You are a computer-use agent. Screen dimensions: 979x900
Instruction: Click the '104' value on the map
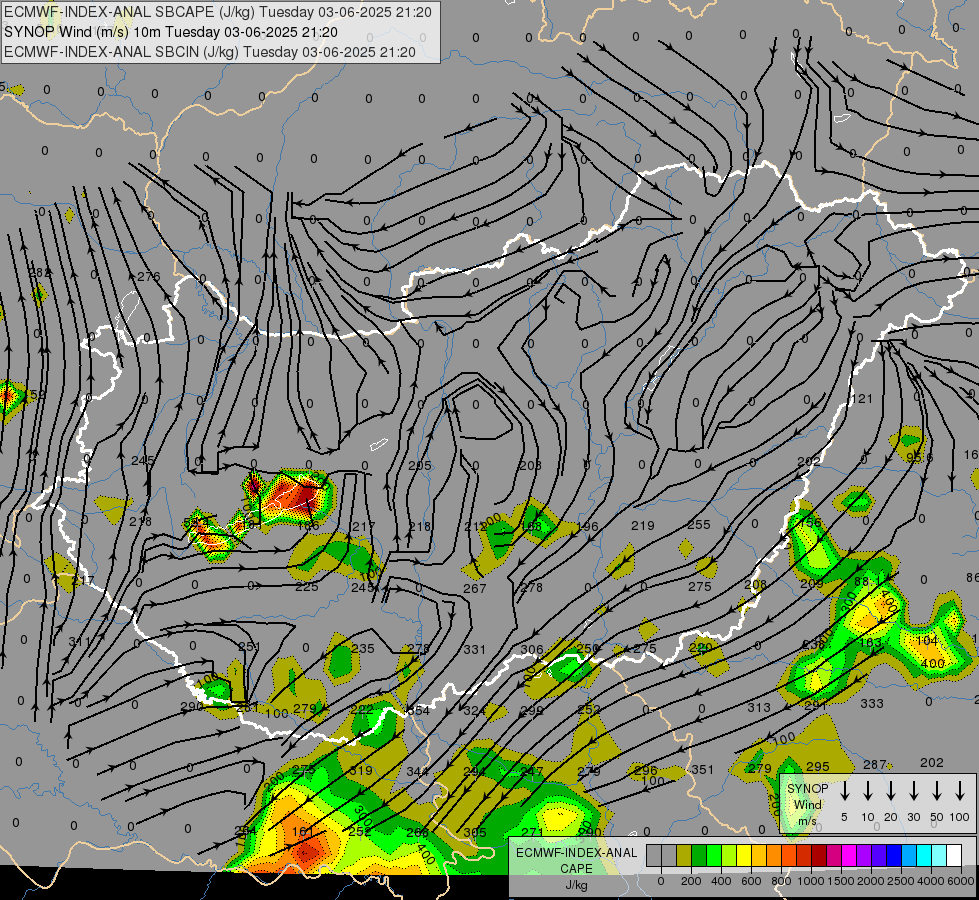pos(927,641)
